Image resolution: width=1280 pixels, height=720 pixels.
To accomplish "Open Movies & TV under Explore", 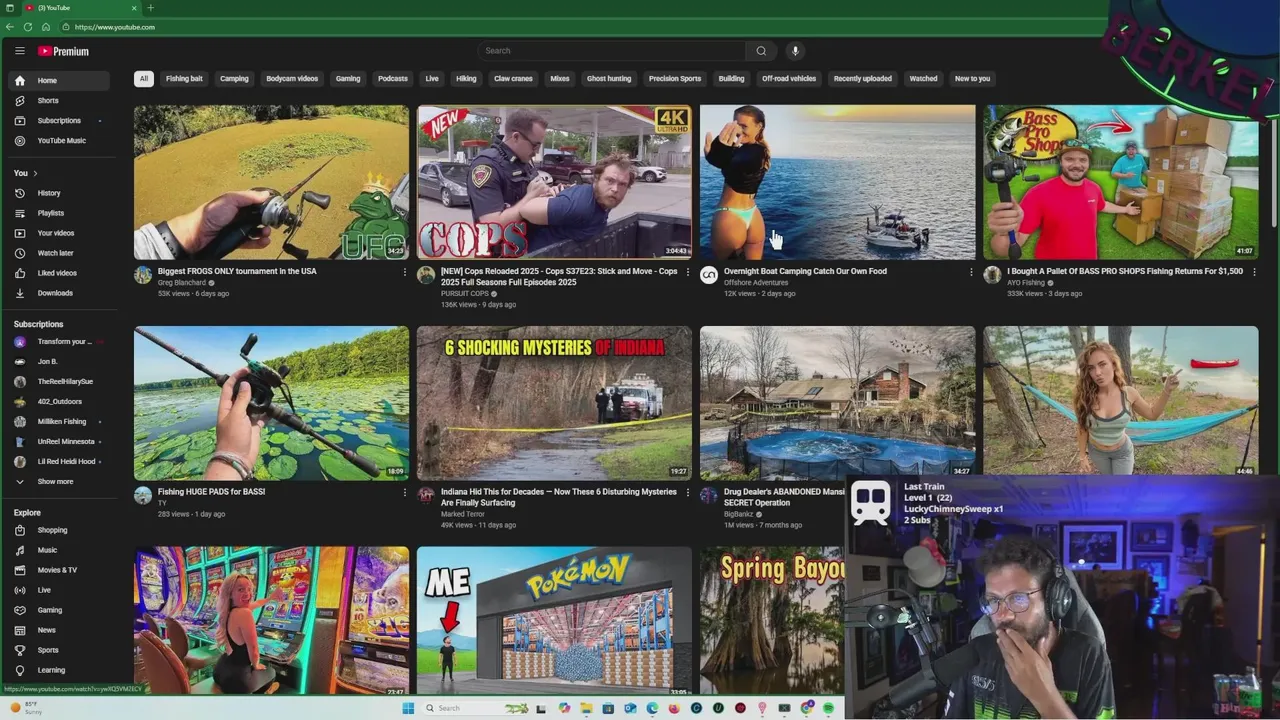I will tap(60, 570).
